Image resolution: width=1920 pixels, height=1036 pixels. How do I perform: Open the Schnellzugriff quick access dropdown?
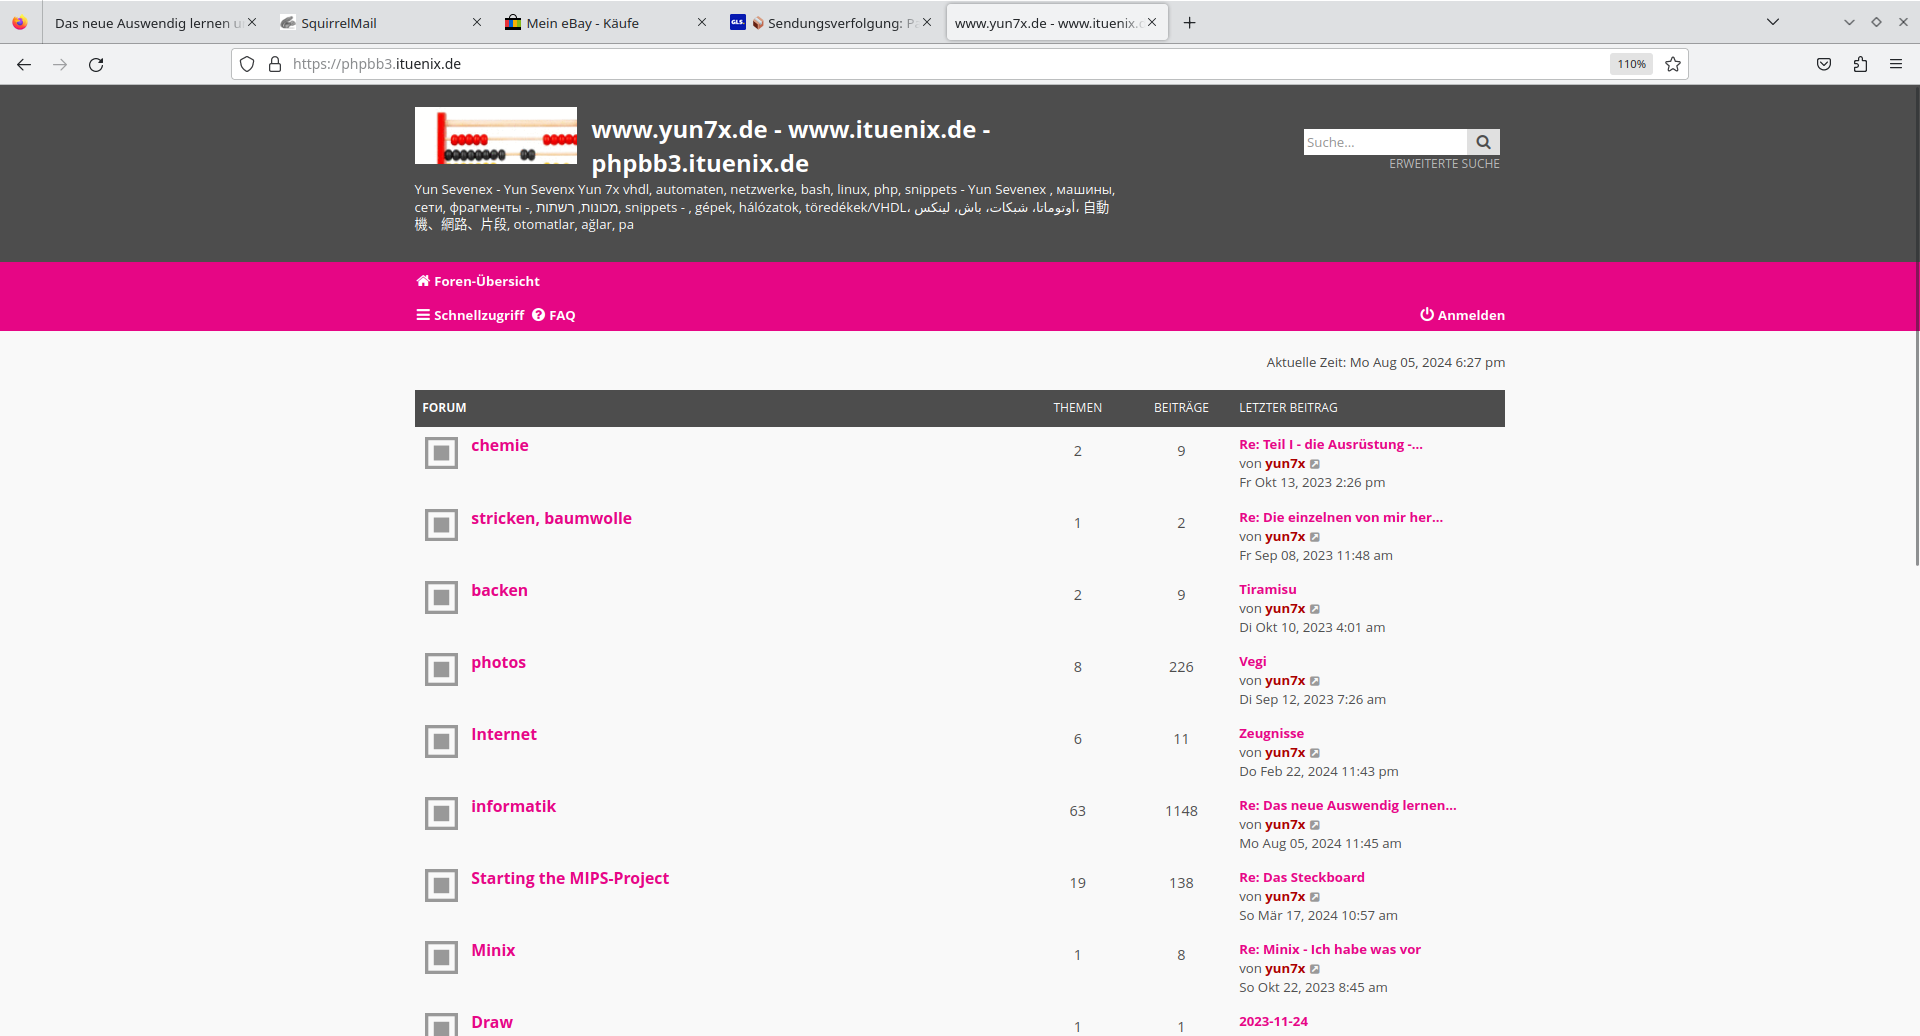coord(470,315)
